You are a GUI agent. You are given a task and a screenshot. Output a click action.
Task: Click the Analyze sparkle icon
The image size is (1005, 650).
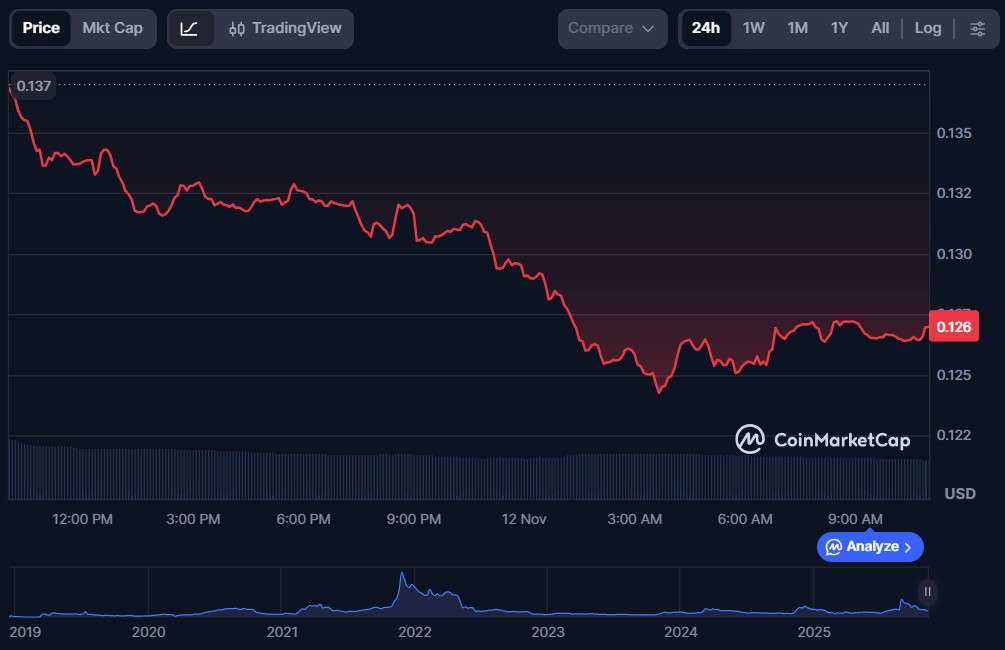[834, 547]
